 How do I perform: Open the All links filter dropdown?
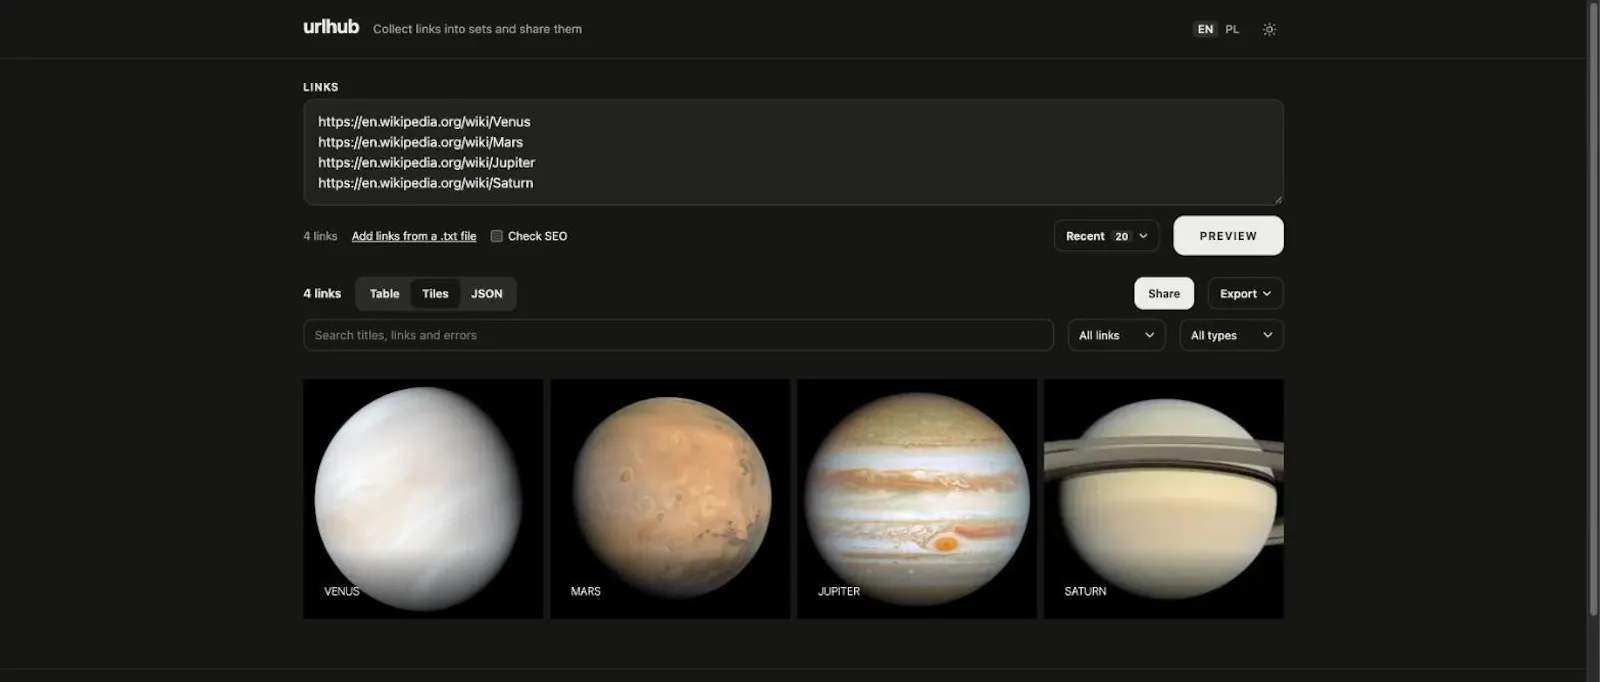(1116, 335)
